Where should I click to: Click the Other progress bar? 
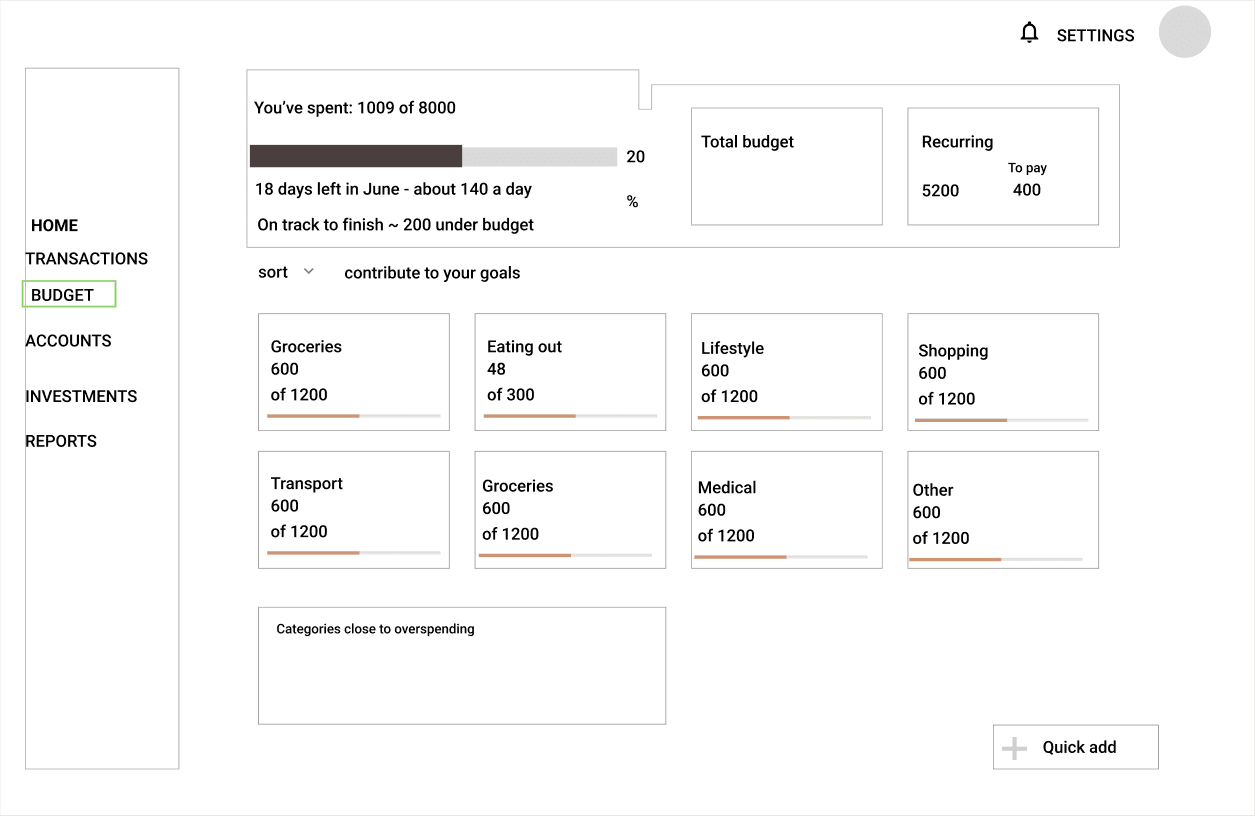pyautogui.click(x=995, y=560)
